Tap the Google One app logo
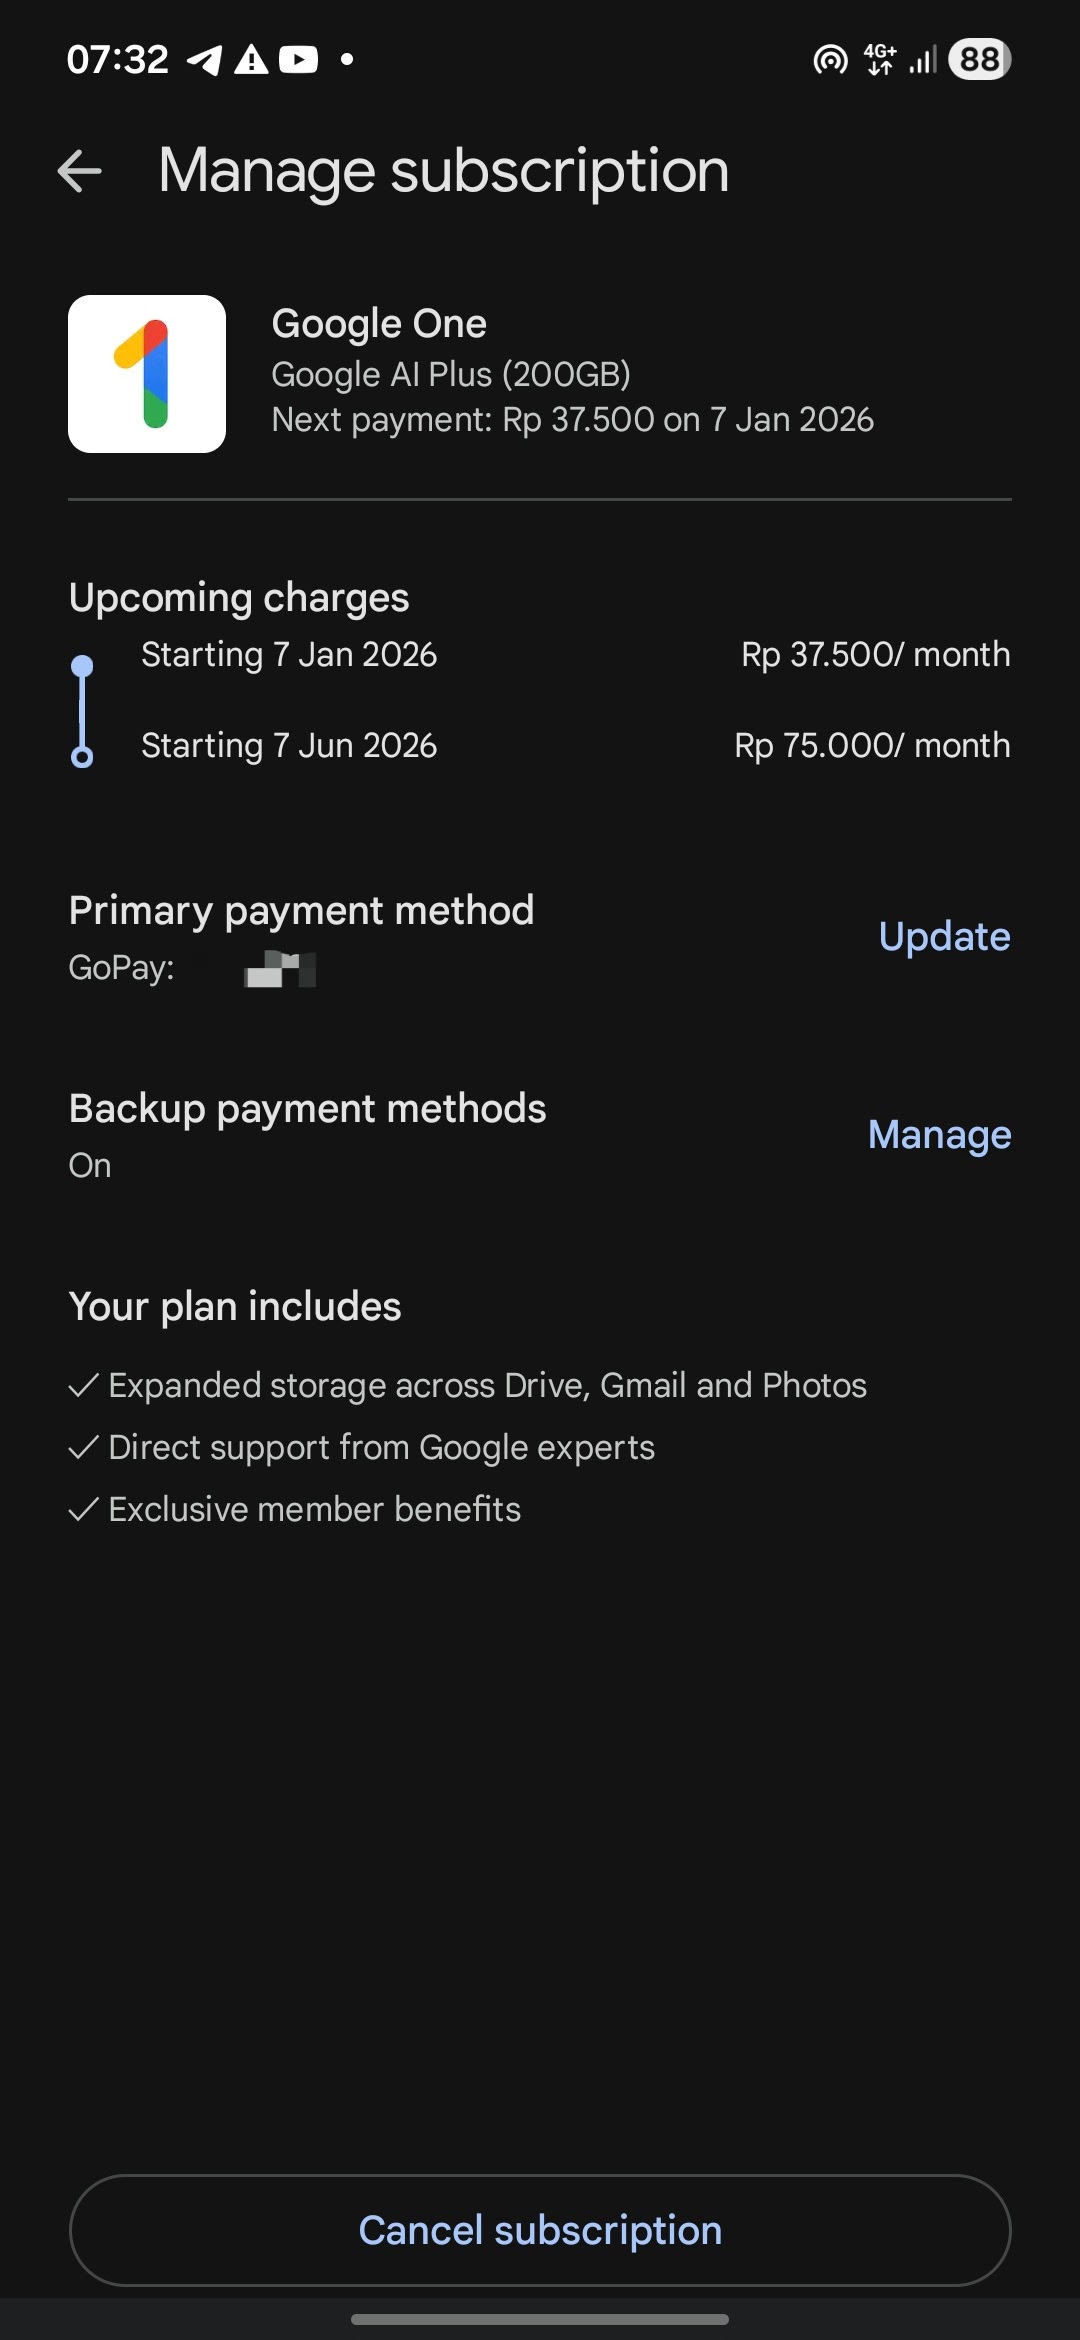This screenshot has width=1080, height=2340. pyautogui.click(x=147, y=374)
